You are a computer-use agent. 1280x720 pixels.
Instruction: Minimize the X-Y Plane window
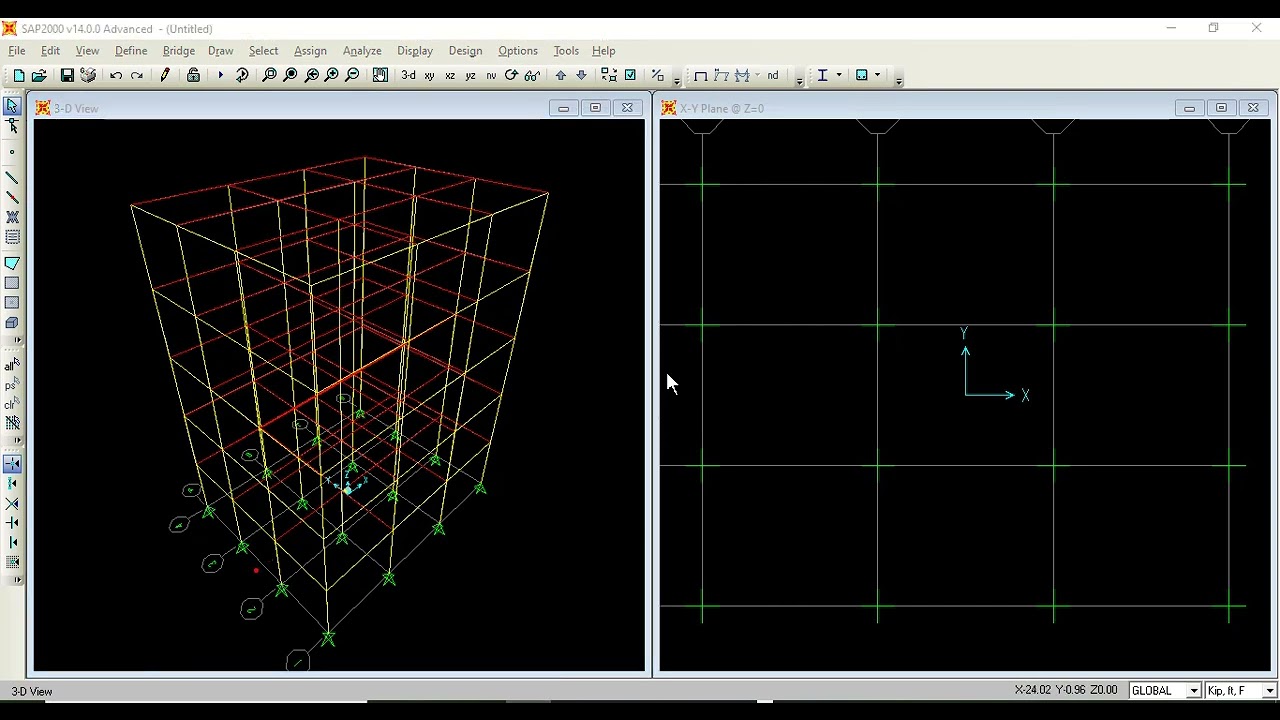tap(1189, 108)
